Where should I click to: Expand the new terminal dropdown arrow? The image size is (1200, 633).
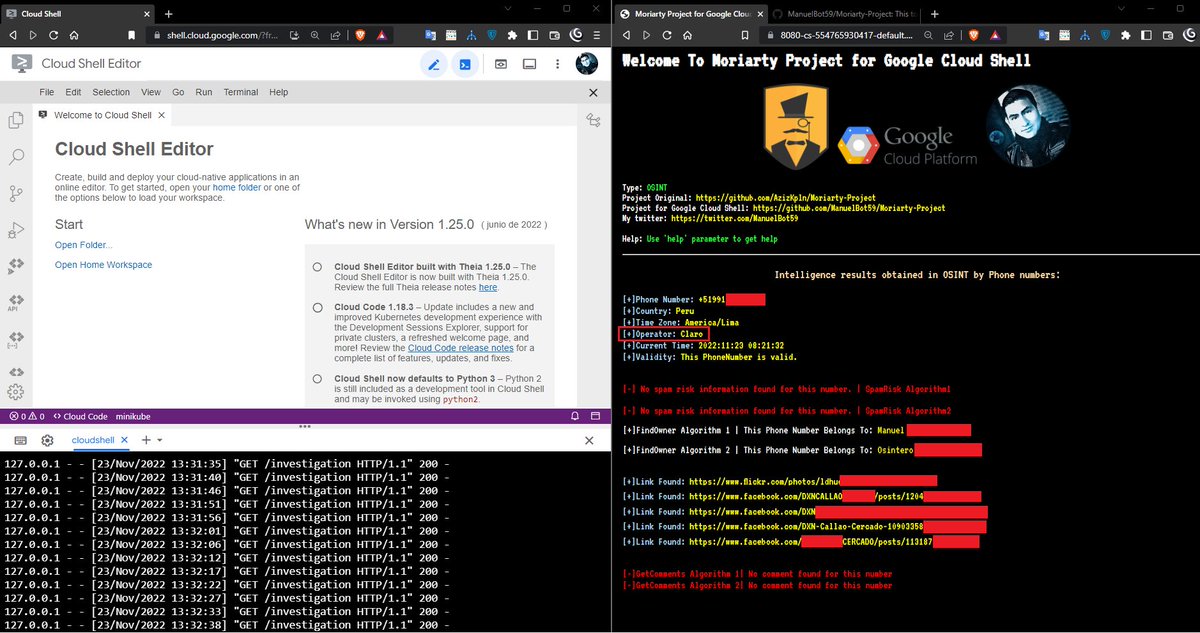point(159,440)
